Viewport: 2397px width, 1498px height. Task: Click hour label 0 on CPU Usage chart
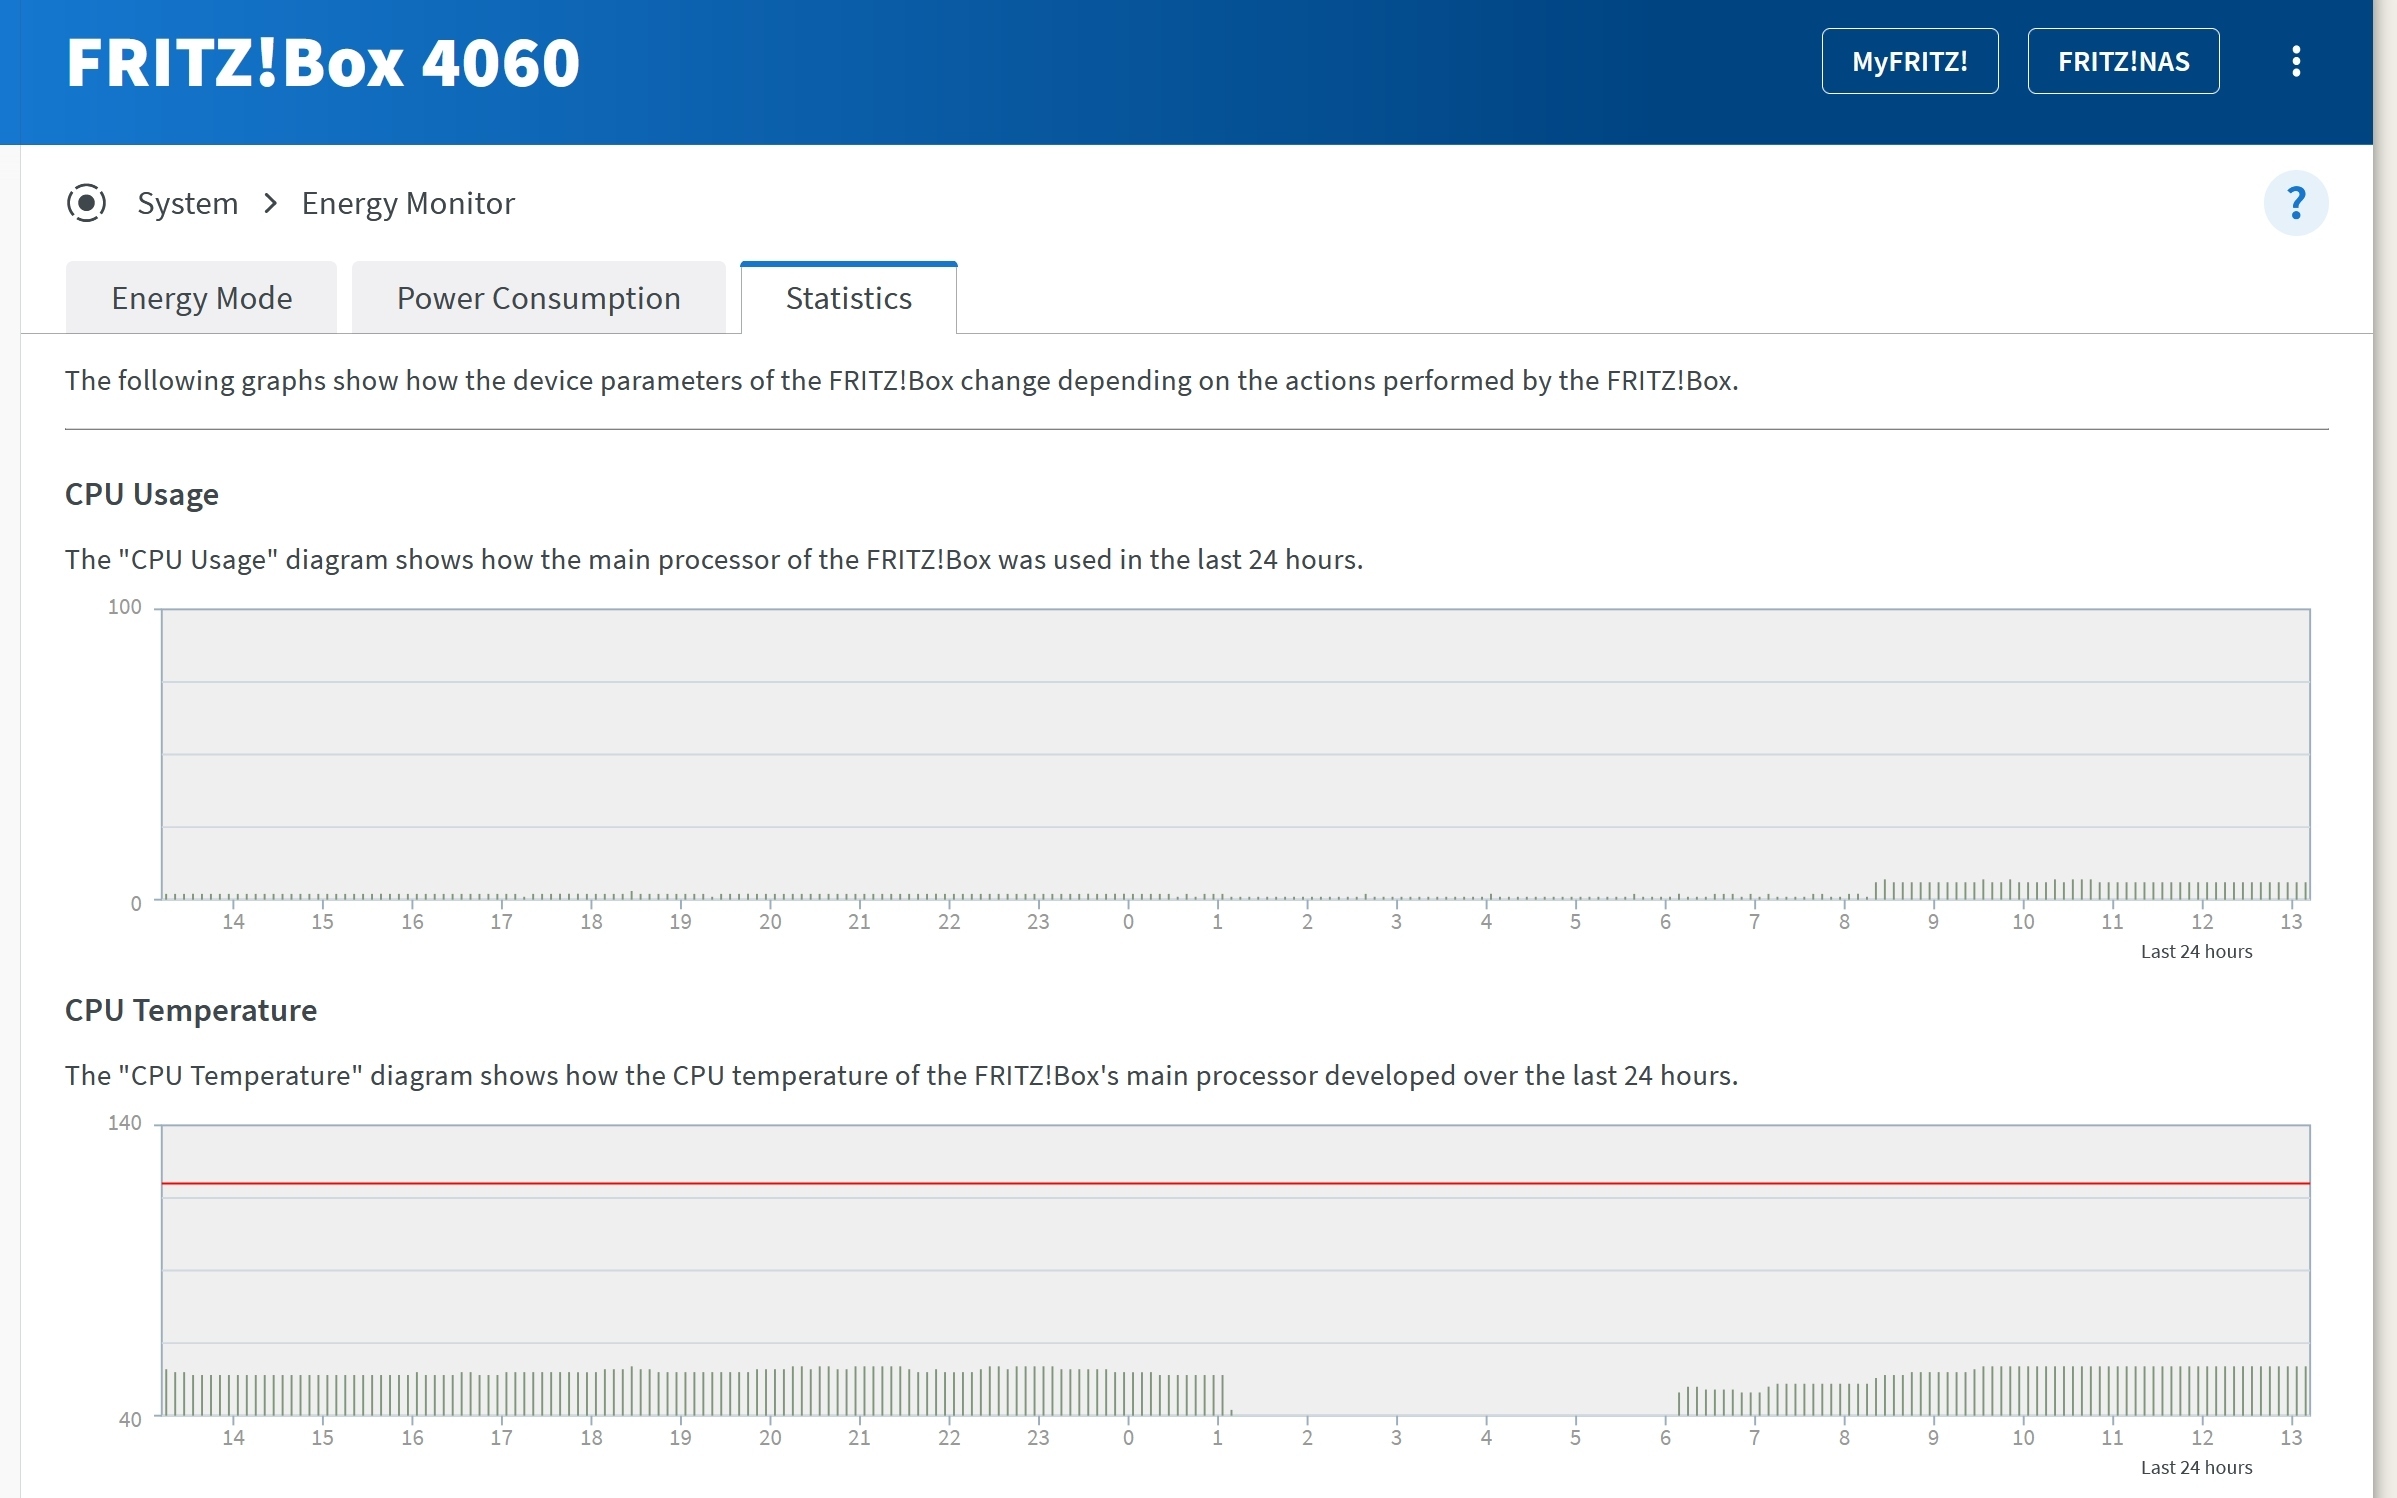coord(1128,922)
